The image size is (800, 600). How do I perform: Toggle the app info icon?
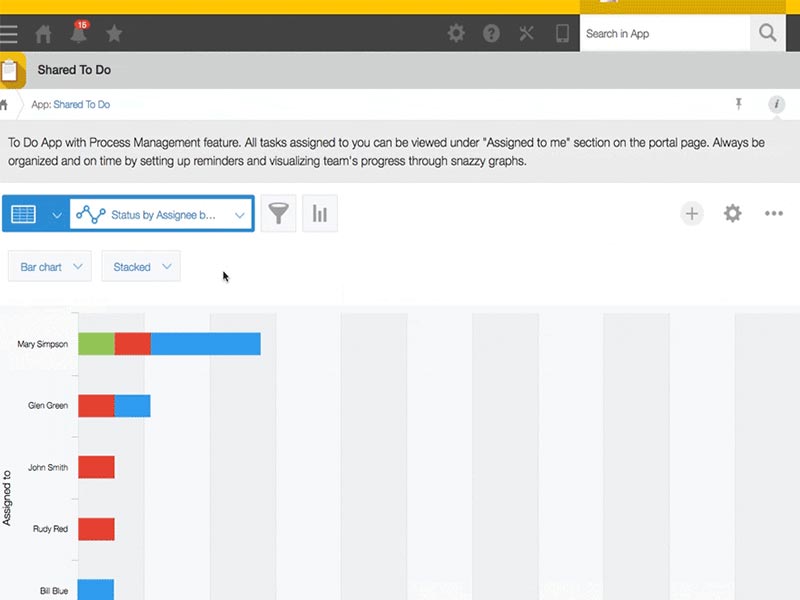pyautogui.click(x=776, y=104)
